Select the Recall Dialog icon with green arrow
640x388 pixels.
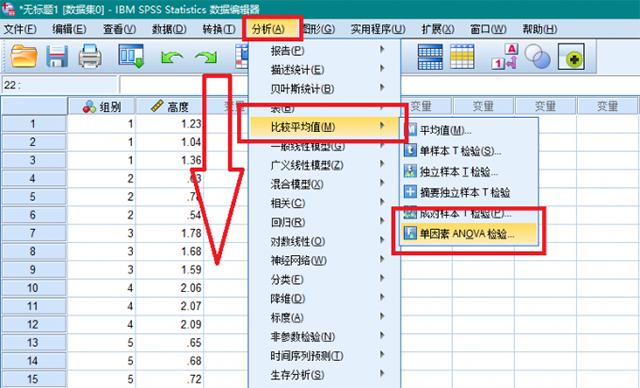pyautogui.click(x=131, y=56)
